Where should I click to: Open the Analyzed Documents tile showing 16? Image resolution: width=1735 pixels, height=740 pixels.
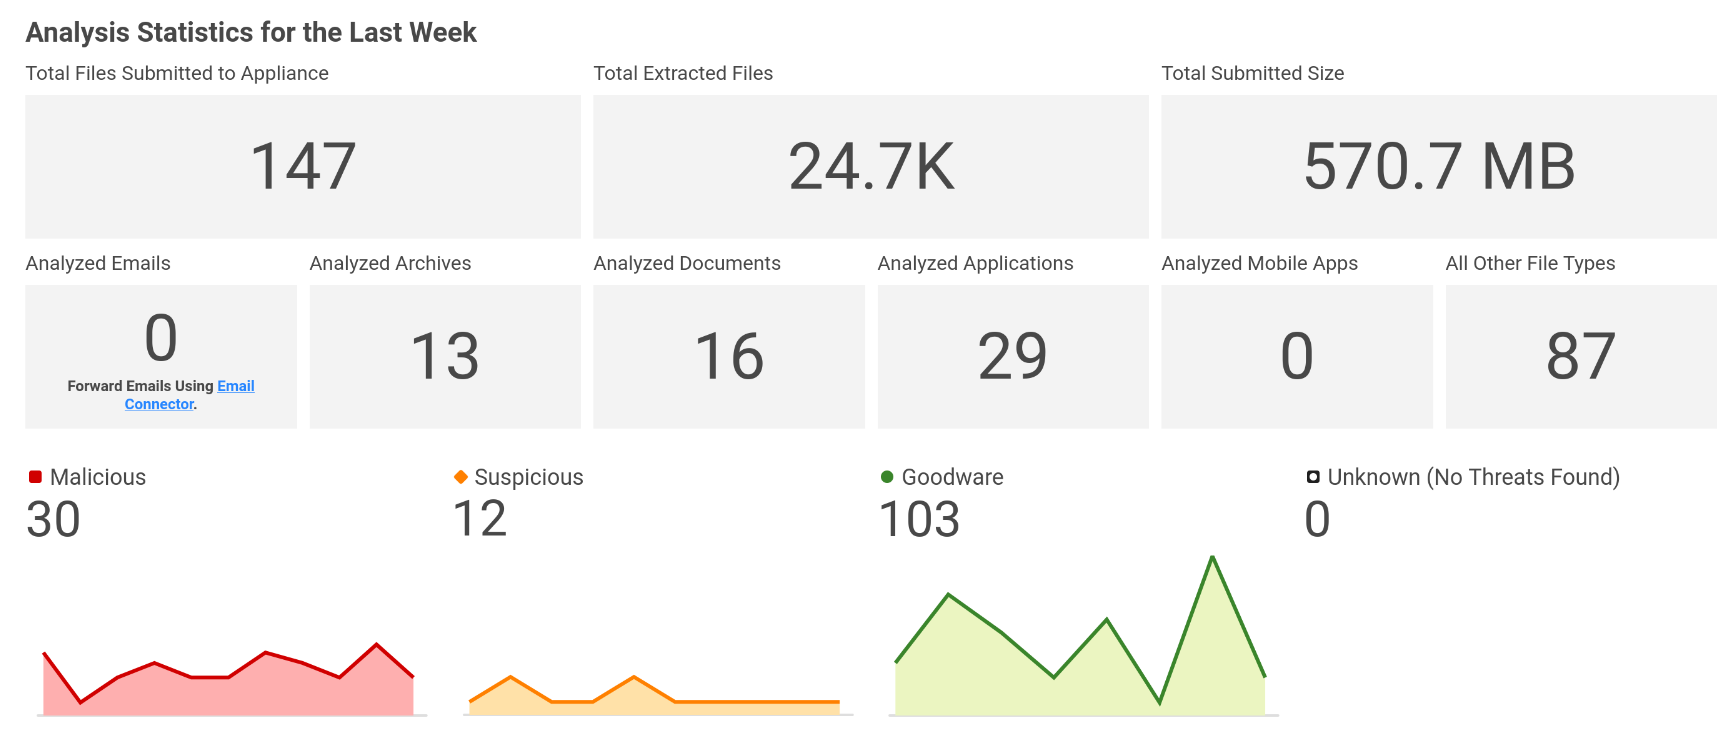[729, 356]
